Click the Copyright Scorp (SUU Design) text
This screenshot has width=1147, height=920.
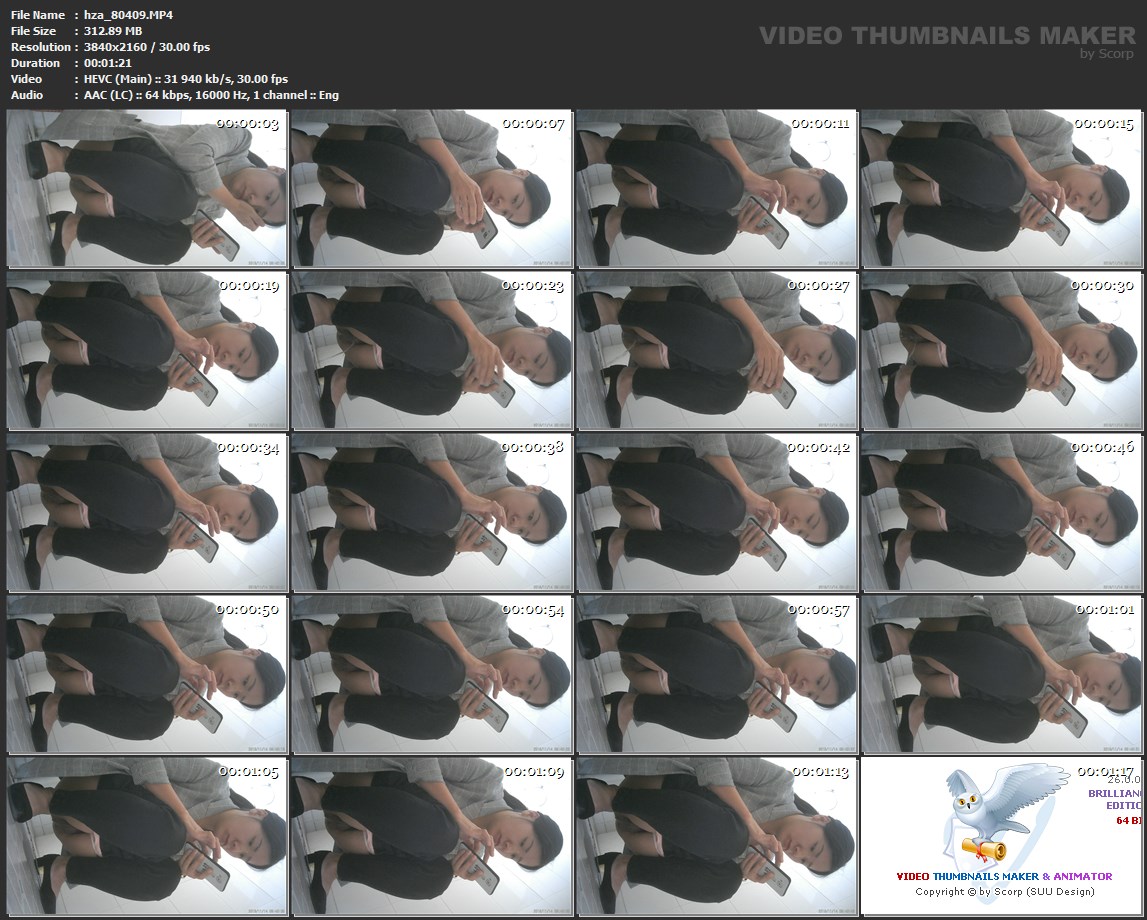pos(1004,891)
